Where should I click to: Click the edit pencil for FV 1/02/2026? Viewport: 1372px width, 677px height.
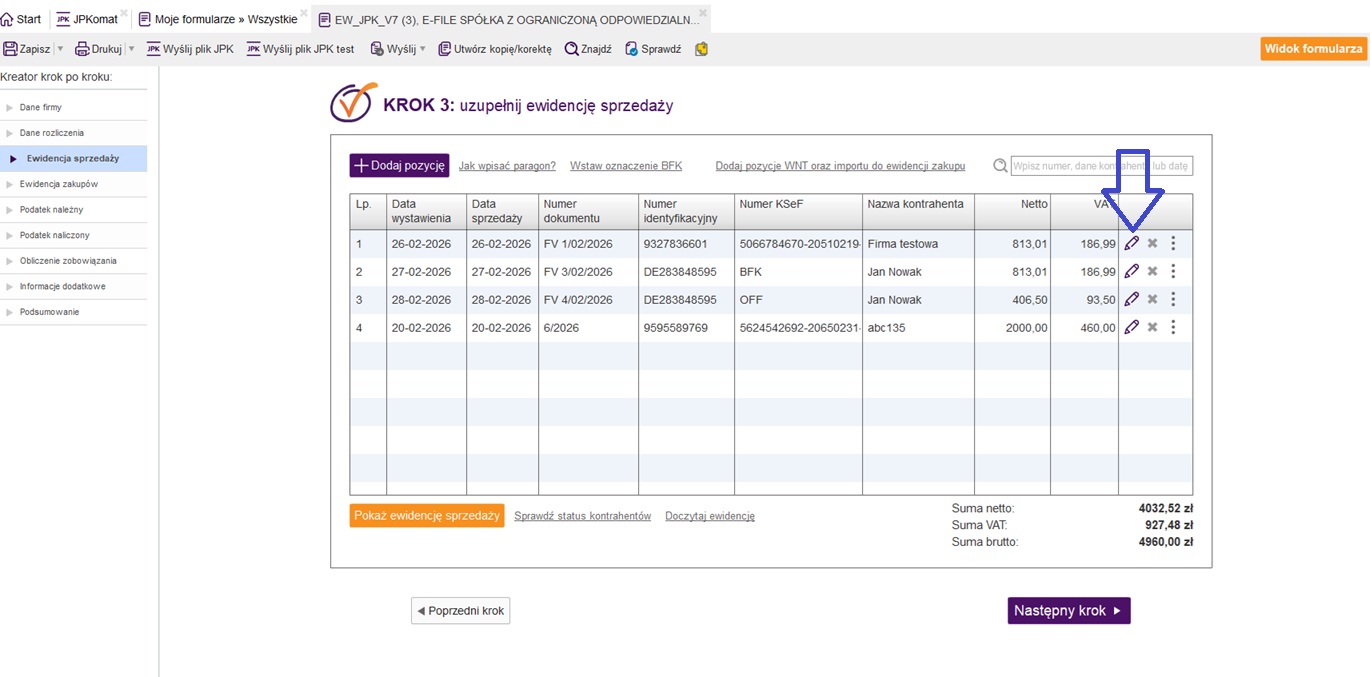coord(1131,243)
